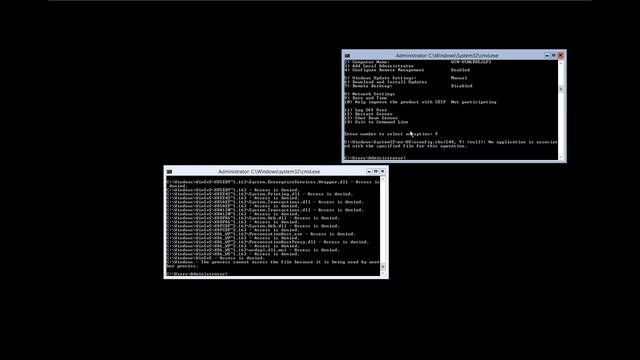This screenshot has height=360, width=640.
Task: Click C:\Users\Administrator> prompt in Access-denied window
Action: tap(197, 274)
